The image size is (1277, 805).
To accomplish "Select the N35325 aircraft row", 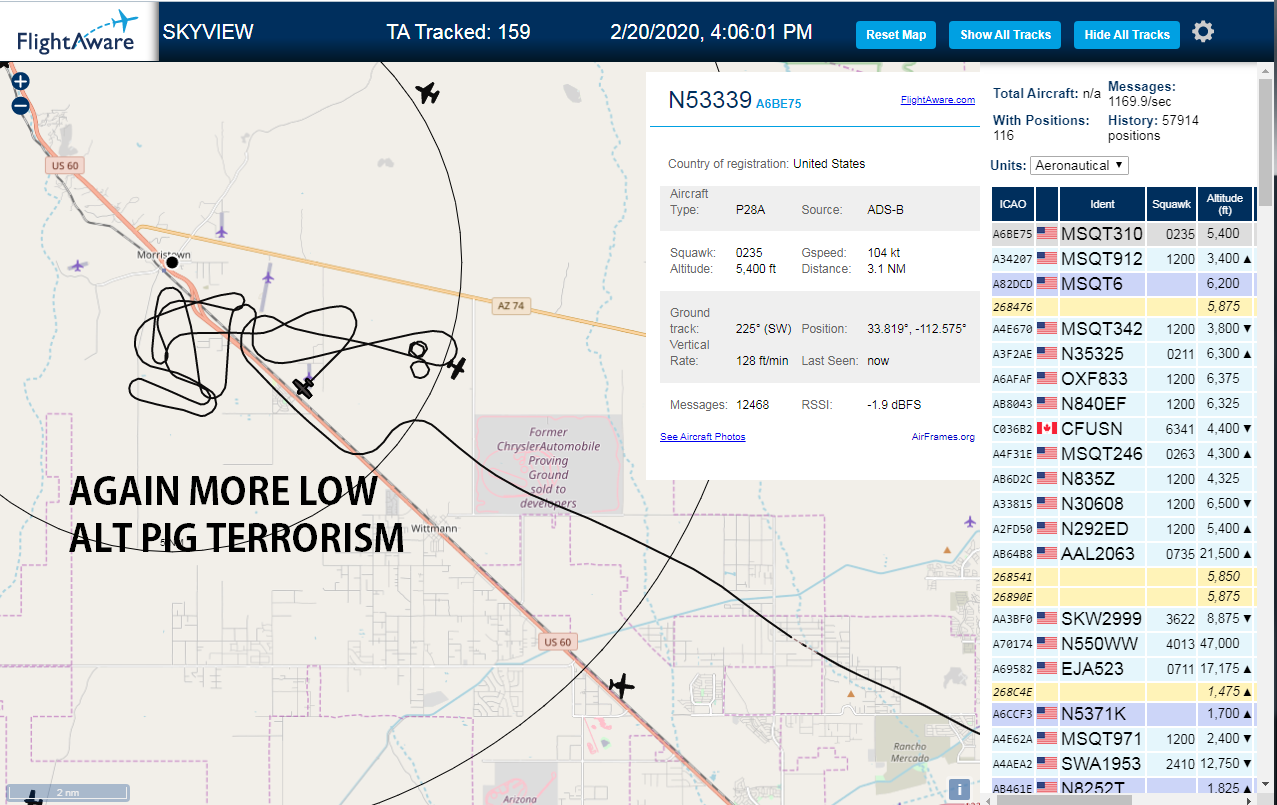I will coord(1122,353).
